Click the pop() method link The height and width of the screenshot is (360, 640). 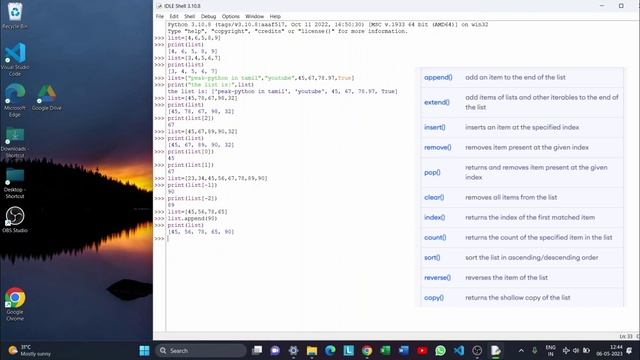(x=432, y=172)
